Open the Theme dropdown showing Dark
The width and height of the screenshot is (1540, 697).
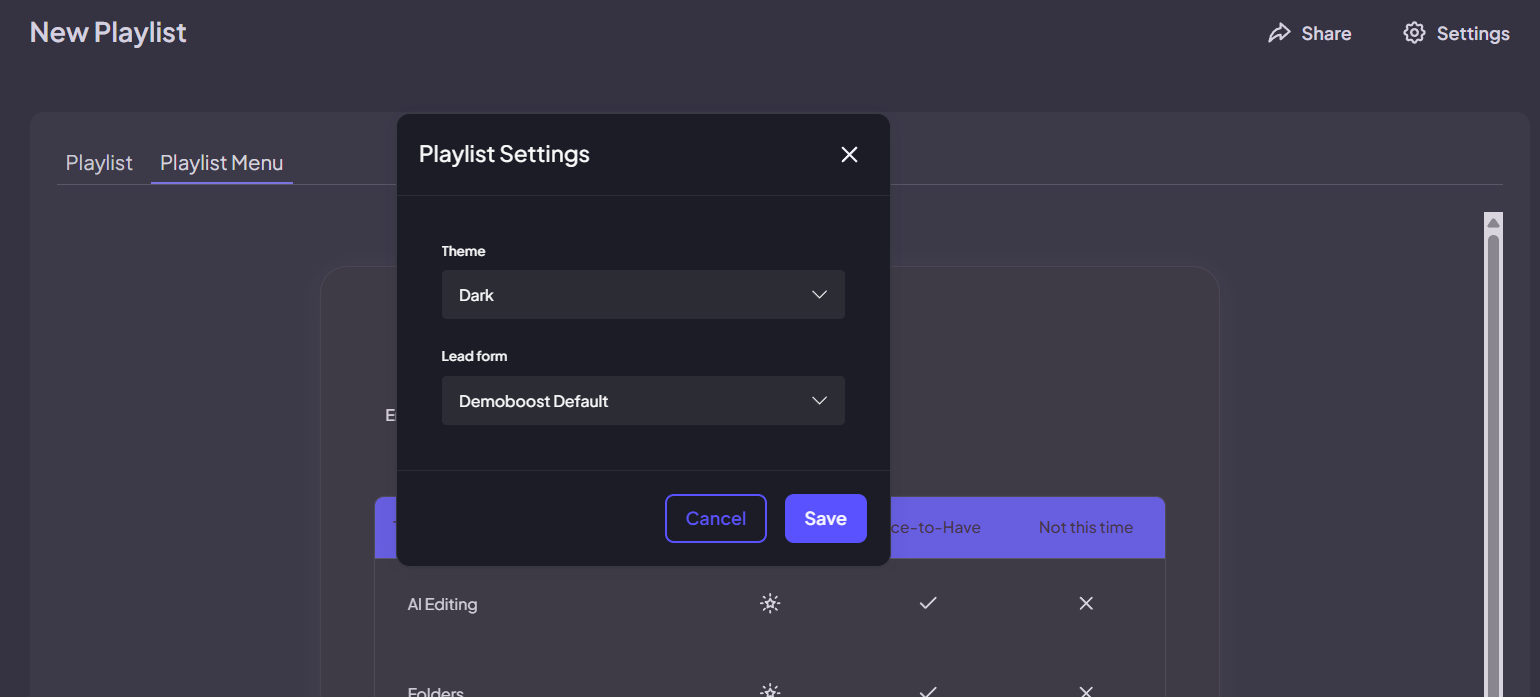[x=643, y=295]
